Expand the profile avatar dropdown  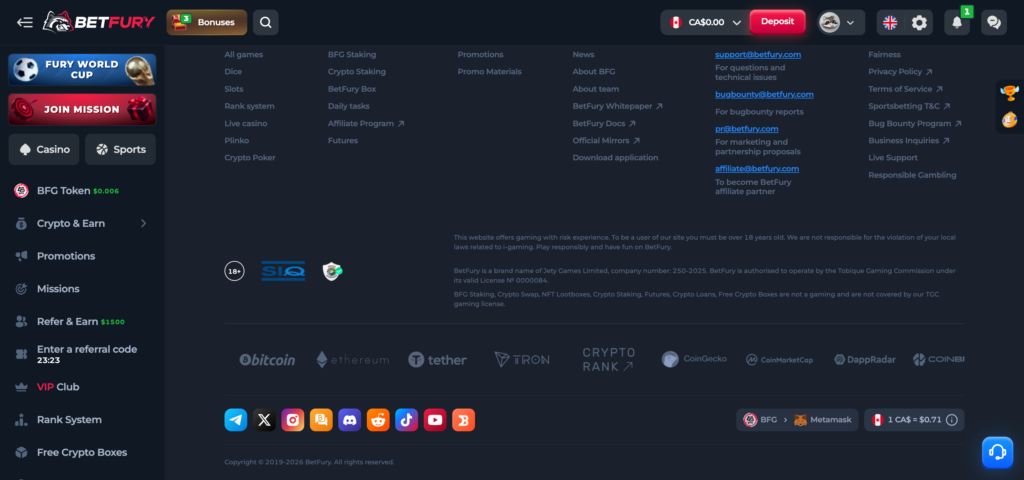pos(841,22)
